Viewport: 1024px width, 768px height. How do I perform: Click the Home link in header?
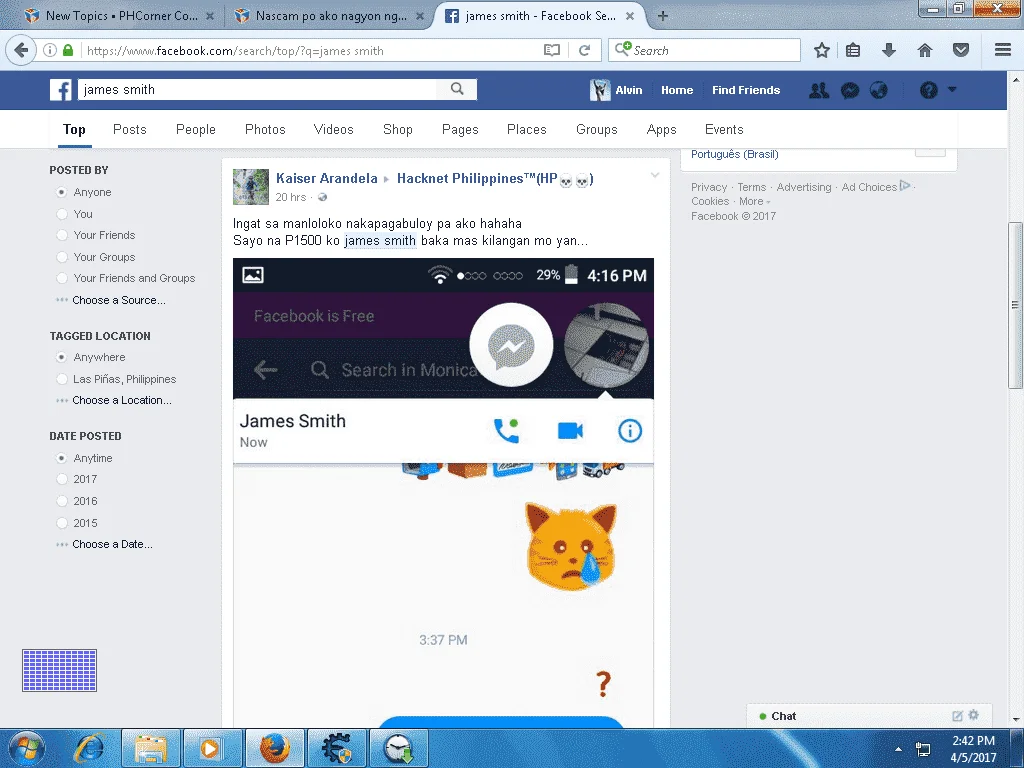pyautogui.click(x=677, y=90)
